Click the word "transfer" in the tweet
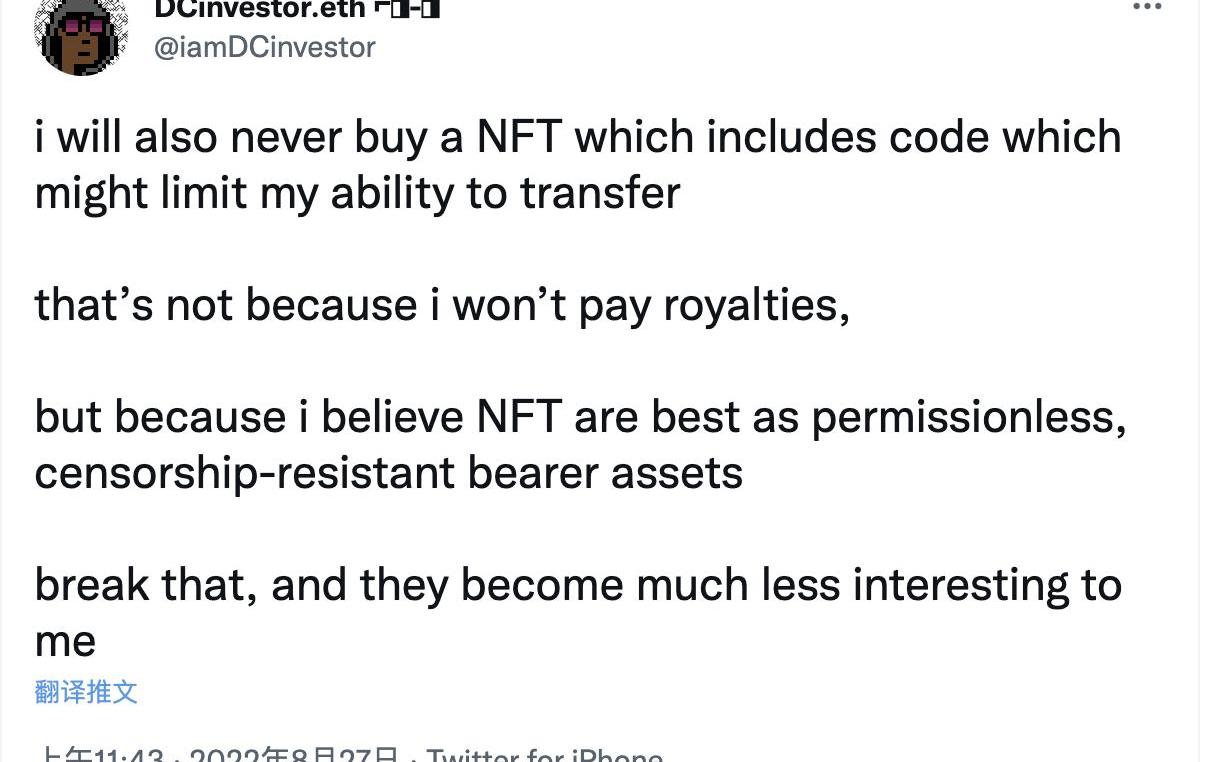 coord(600,193)
